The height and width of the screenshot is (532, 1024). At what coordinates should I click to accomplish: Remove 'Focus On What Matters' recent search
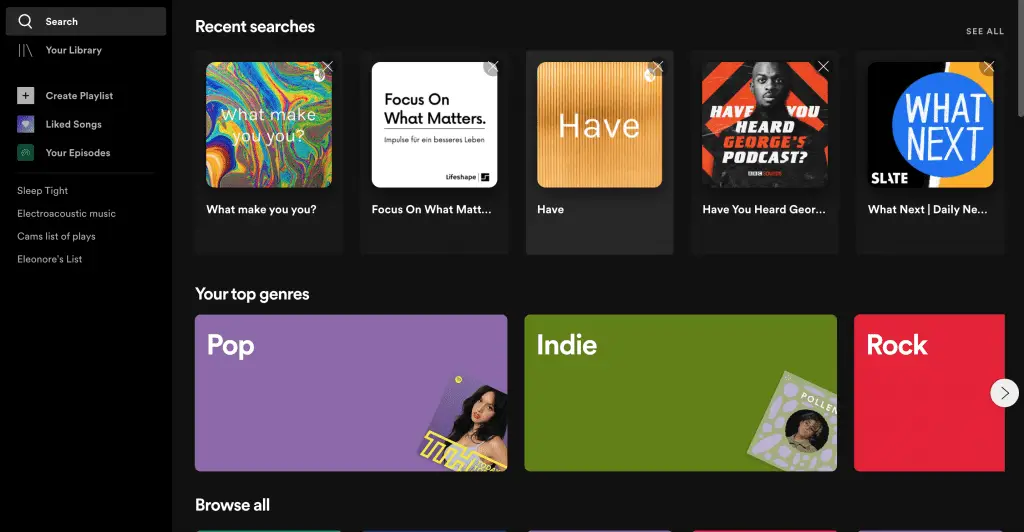(492, 67)
